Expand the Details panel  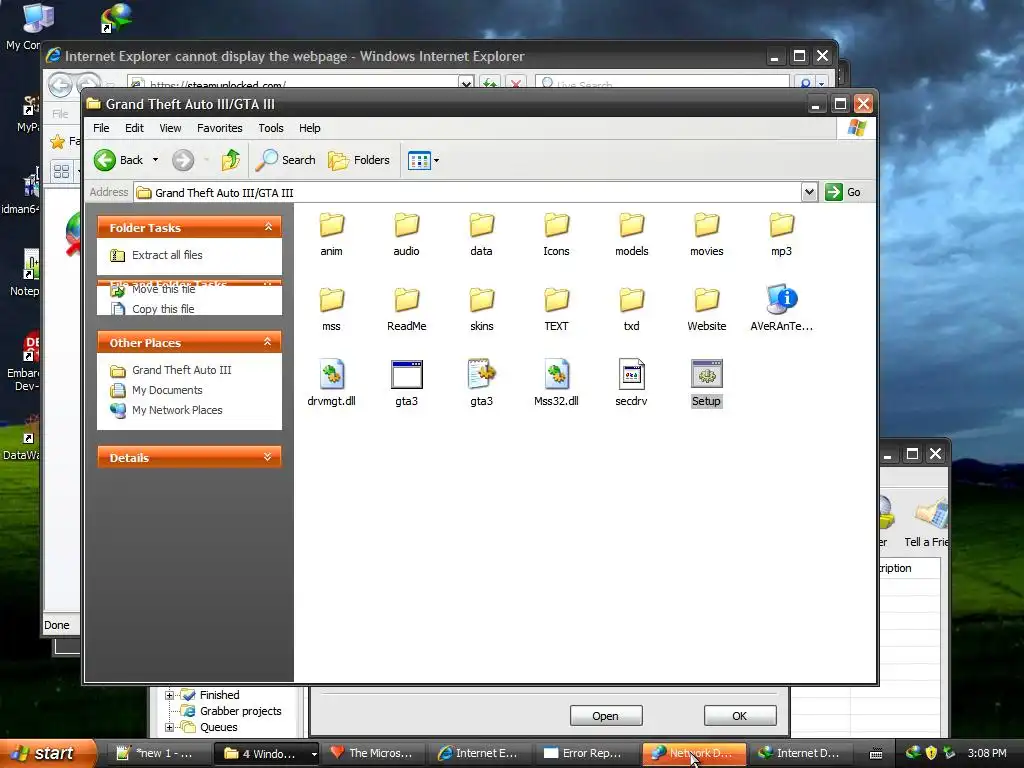(268, 457)
